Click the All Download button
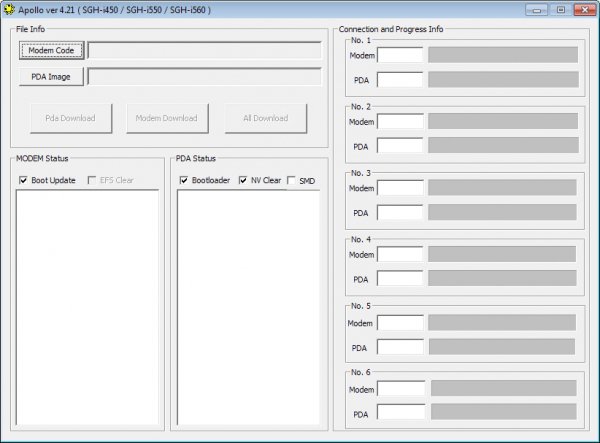 pos(266,118)
